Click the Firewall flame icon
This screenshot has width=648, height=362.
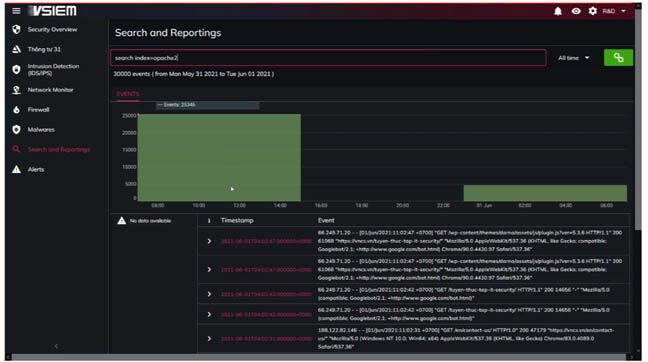[x=16, y=110]
